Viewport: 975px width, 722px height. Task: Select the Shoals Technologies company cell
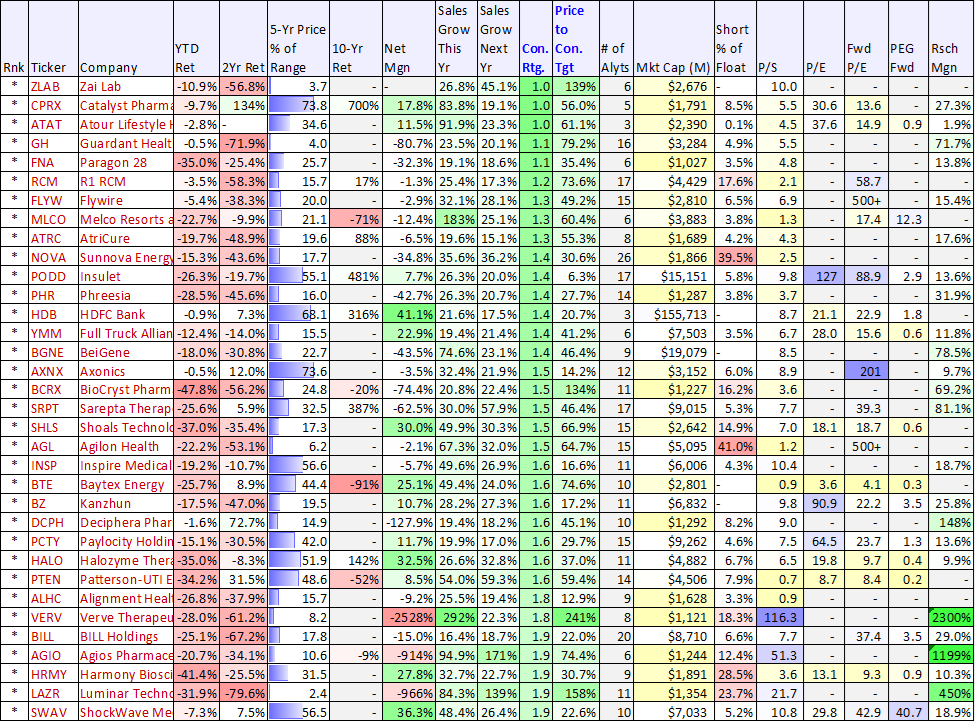tap(126, 428)
